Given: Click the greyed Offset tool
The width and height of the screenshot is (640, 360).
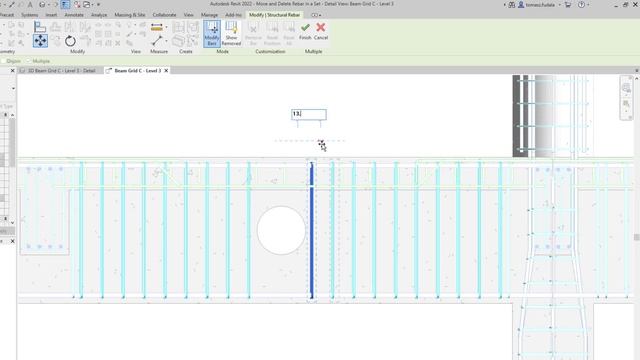Looking at the screenshot, I should [x=55, y=27].
